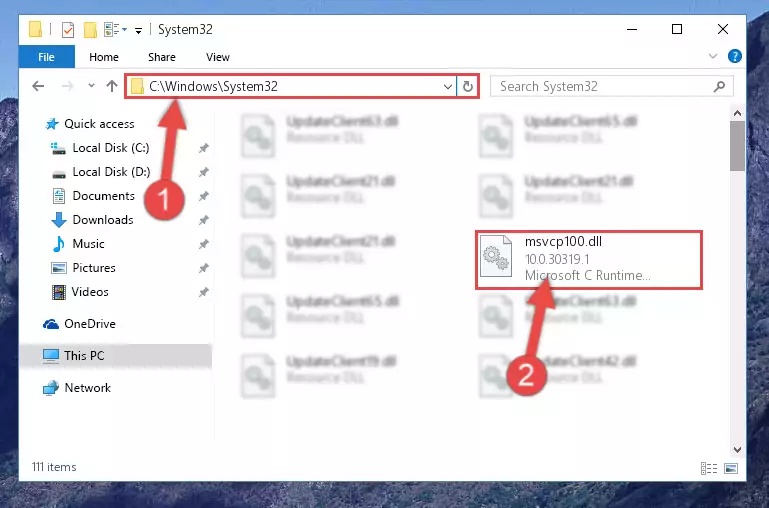This screenshot has height=508, width=769.
Task: Click the pin icon next to Documents
Action: click(204, 196)
